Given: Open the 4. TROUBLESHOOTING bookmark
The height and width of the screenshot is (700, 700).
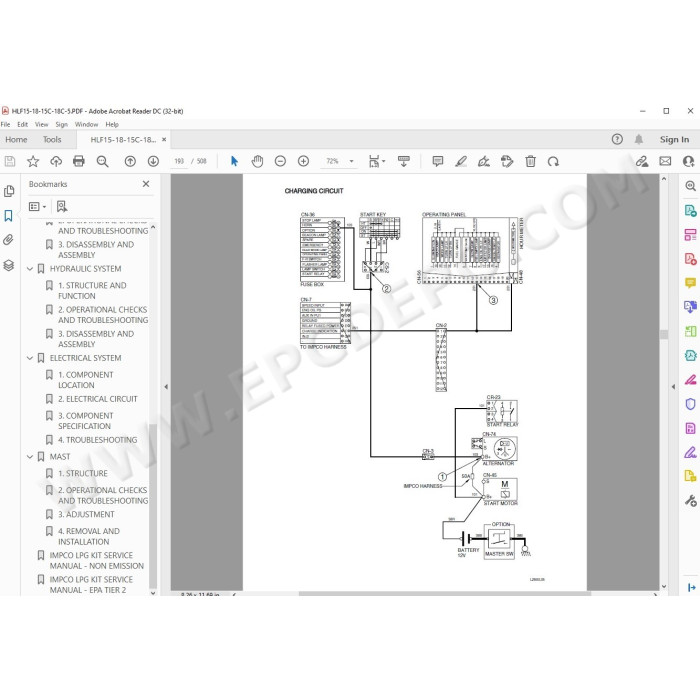Looking at the screenshot, I should point(98,440).
